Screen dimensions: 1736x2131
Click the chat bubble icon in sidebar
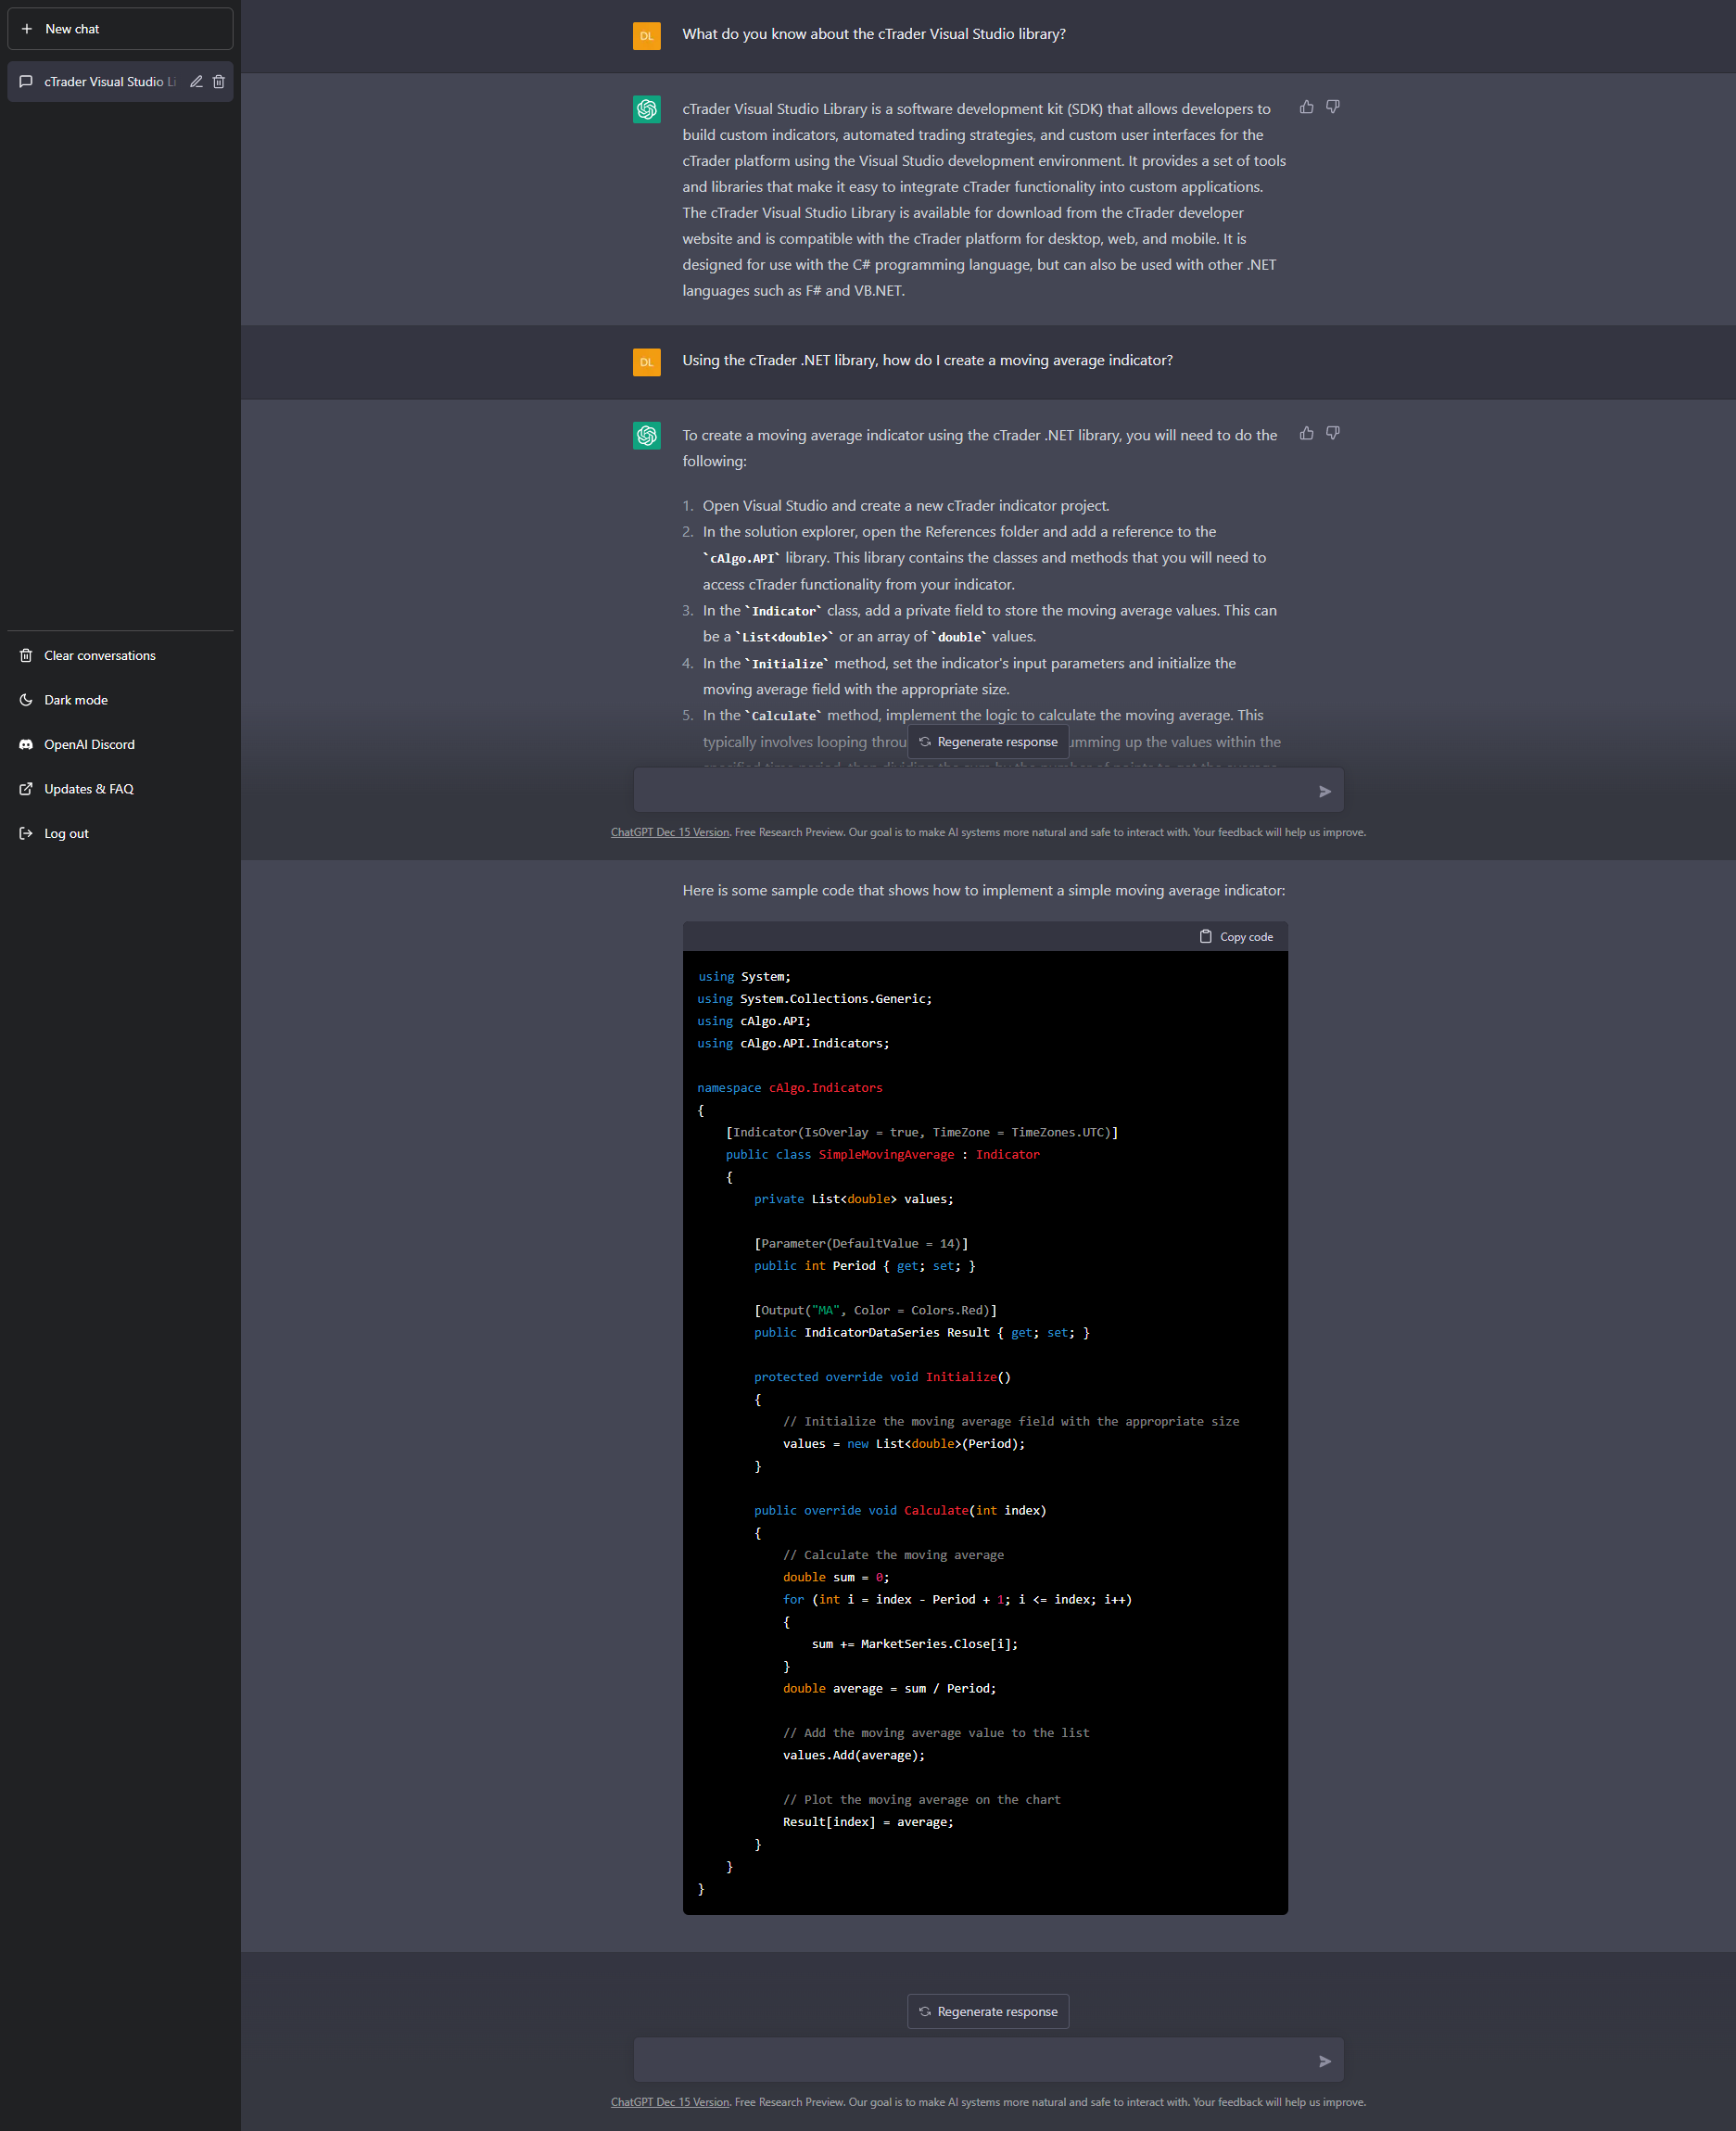coord(26,82)
